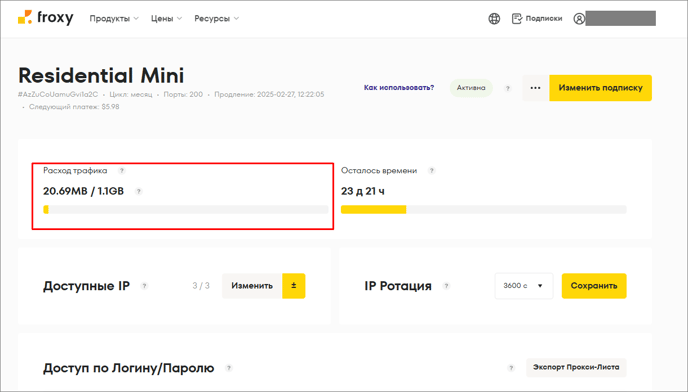
Task: Click the Цикл: месяц text
Action: point(131,94)
